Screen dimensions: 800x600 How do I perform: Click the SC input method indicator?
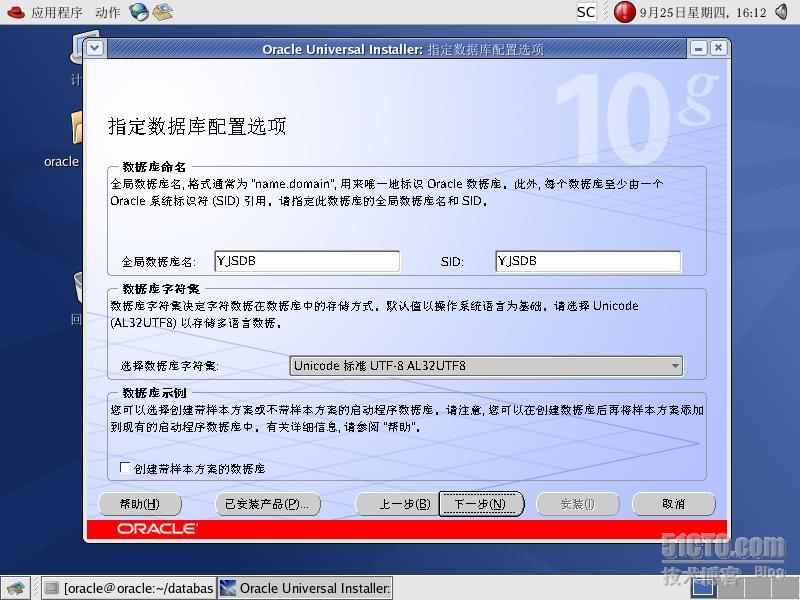tap(586, 12)
